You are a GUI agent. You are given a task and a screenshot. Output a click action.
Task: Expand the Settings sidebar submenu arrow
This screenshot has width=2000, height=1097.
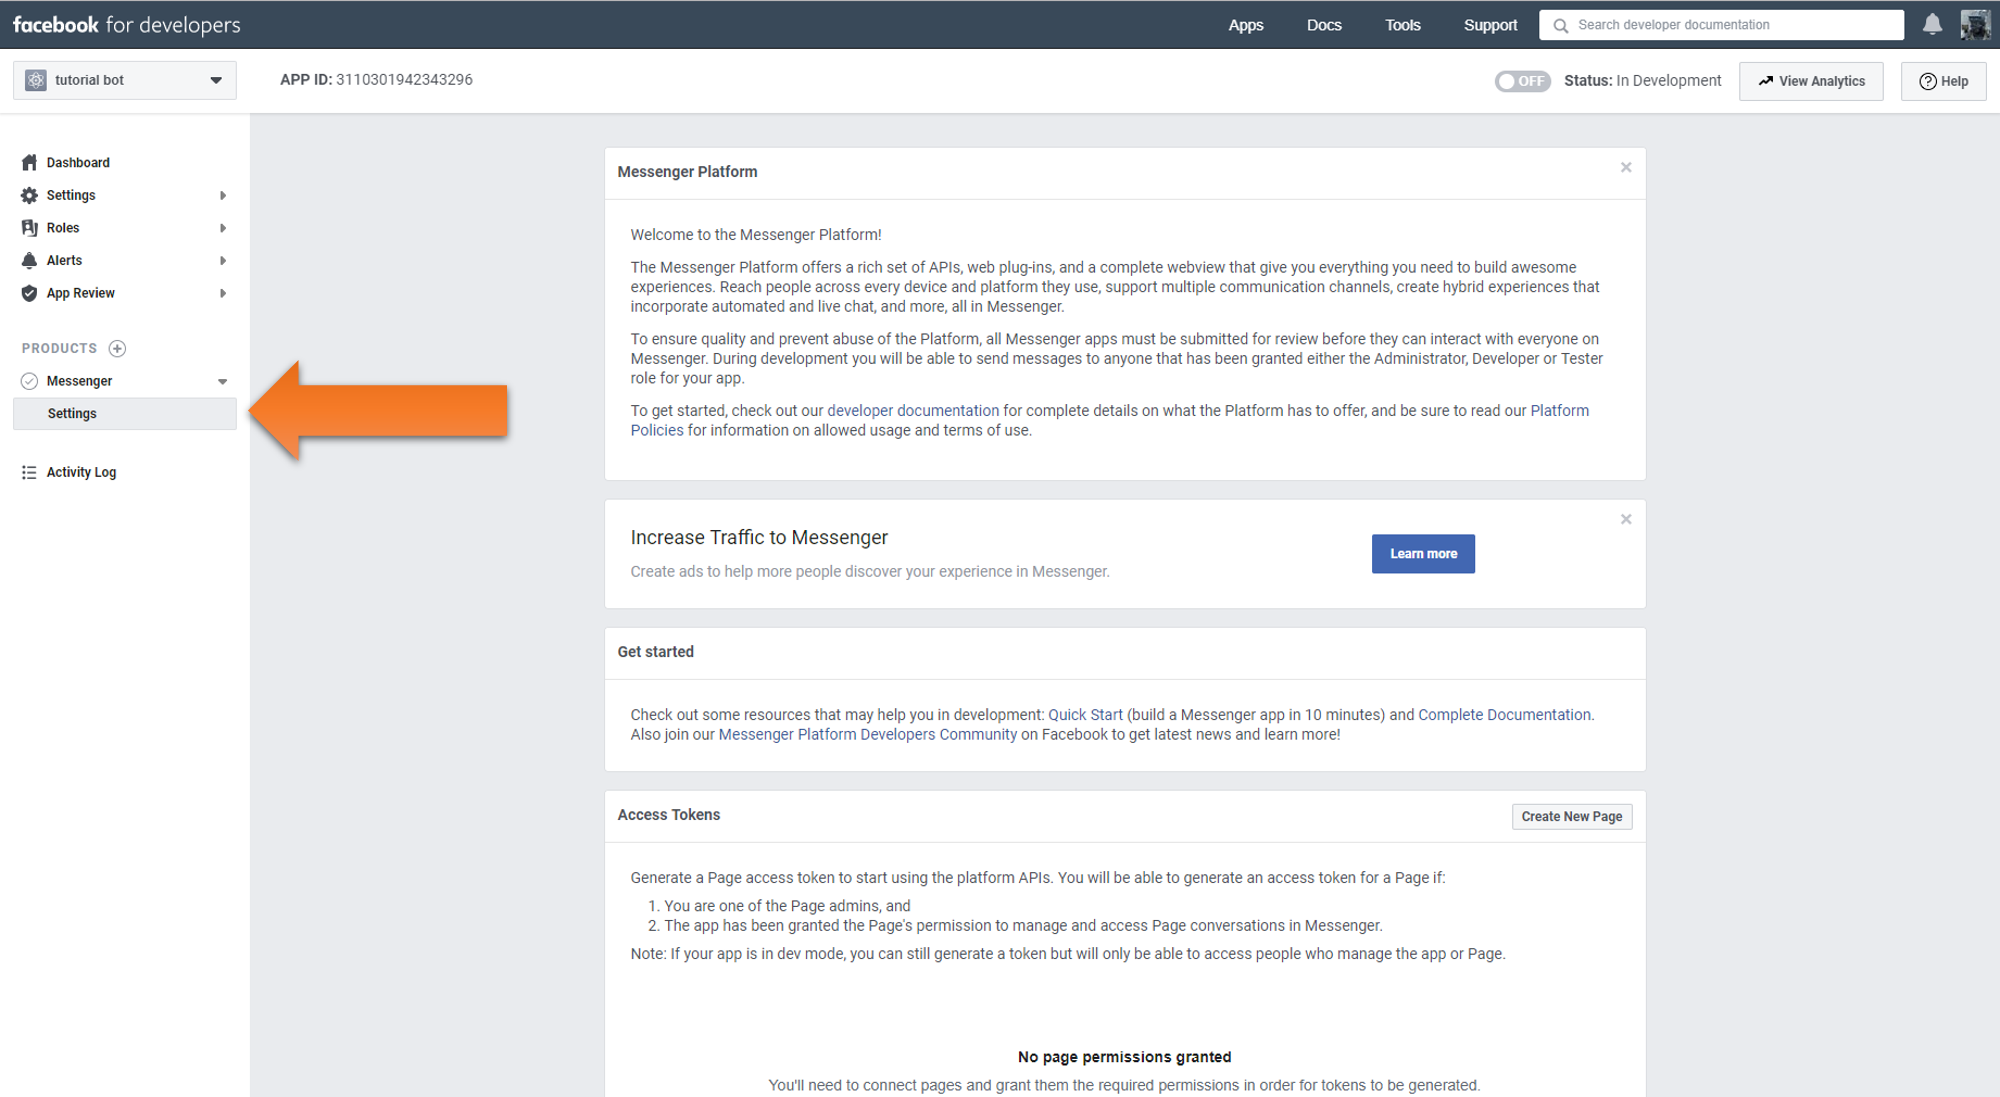click(x=222, y=195)
